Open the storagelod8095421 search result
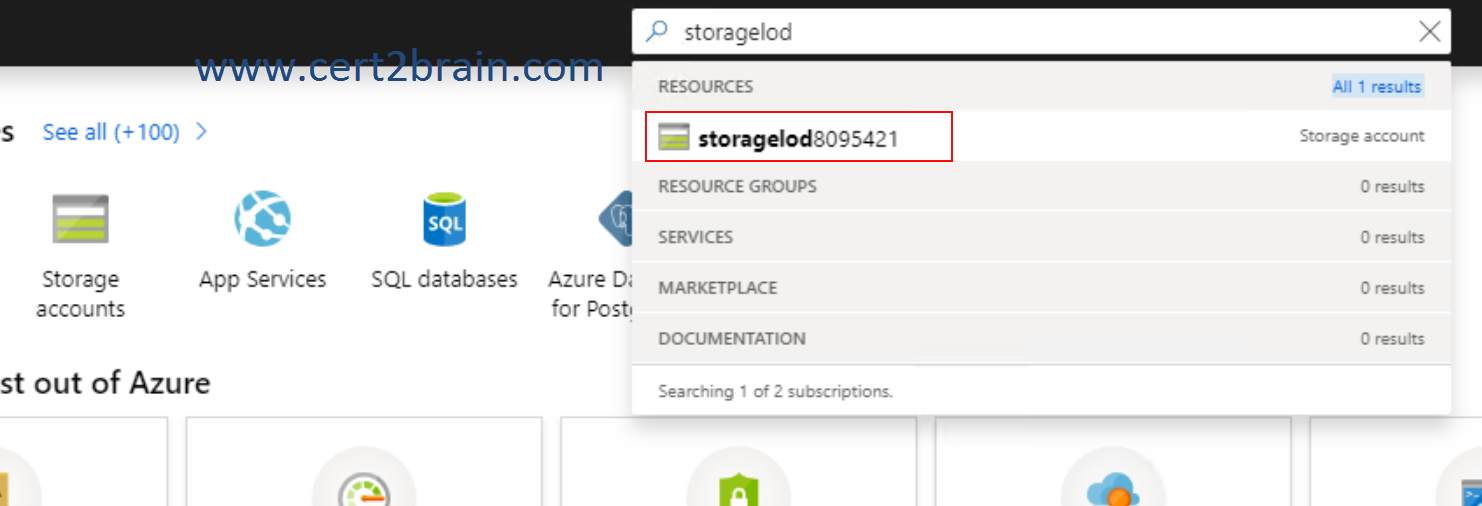The image size is (1482, 506). pos(1041,136)
